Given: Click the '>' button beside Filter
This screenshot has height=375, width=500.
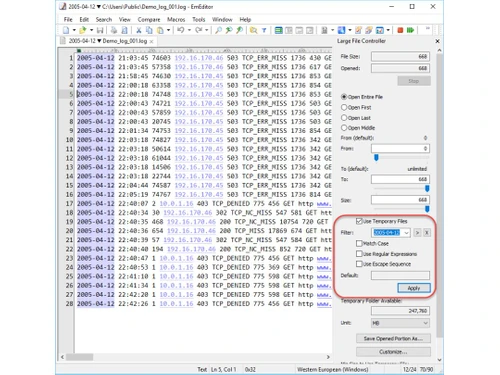Looking at the screenshot, I should 417,233.
